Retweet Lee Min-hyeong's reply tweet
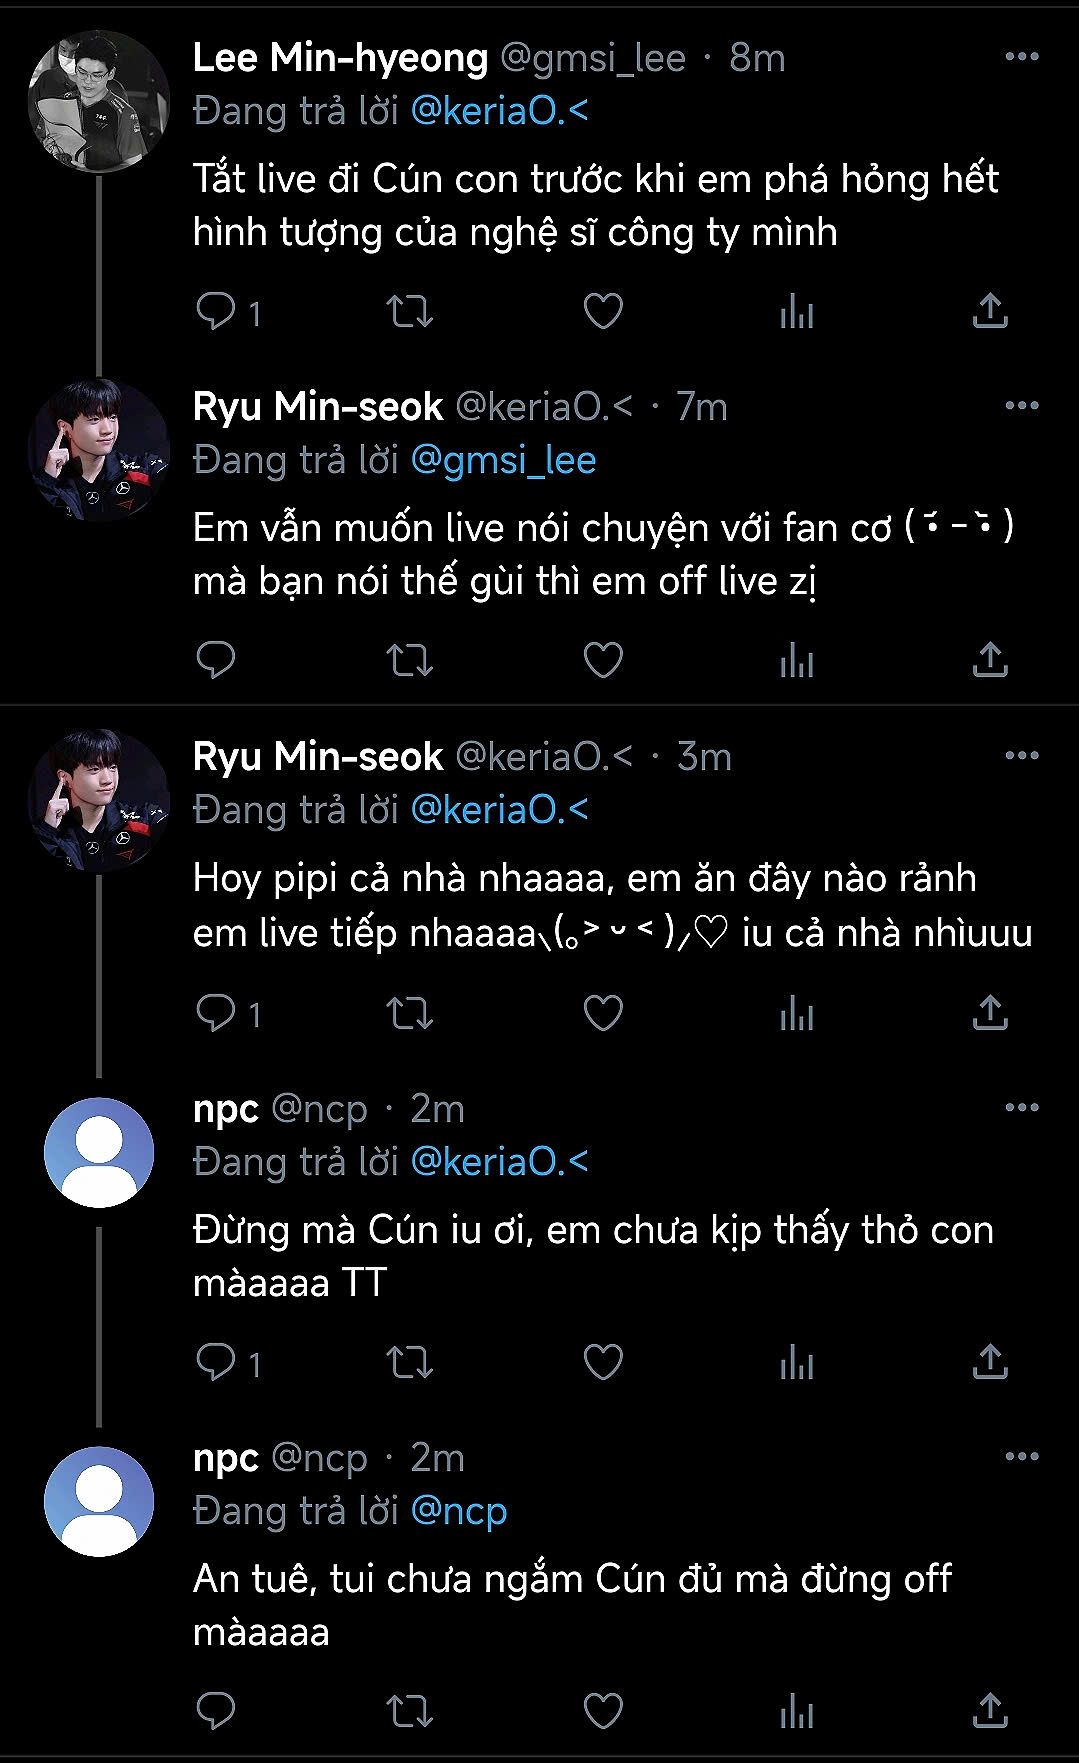 coord(410,312)
